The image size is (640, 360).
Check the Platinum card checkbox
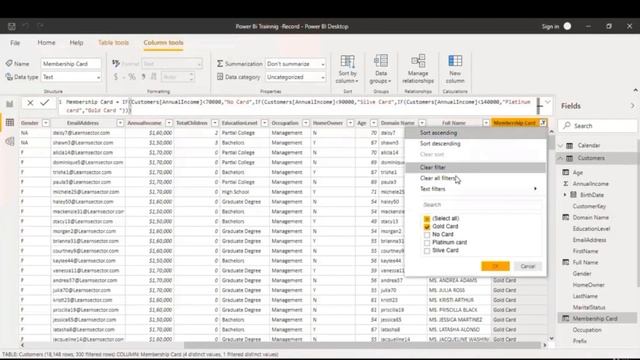(x=427, y=242)
